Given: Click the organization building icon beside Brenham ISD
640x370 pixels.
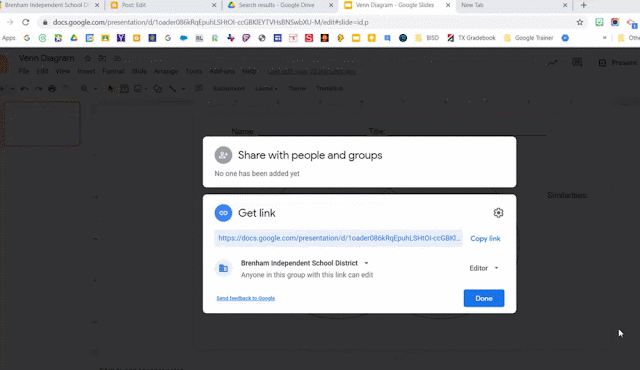Looking at the screenshot, I should tap(223, 268).
